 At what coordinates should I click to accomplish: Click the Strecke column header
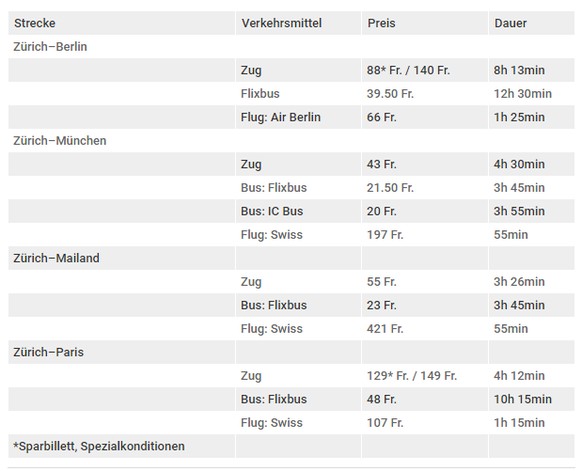pyautogui.click(x=35, y=23)
